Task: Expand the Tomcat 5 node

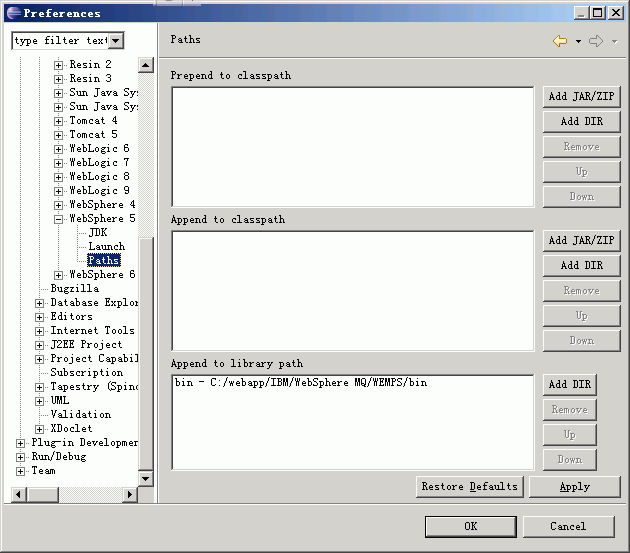Action: 59,135
